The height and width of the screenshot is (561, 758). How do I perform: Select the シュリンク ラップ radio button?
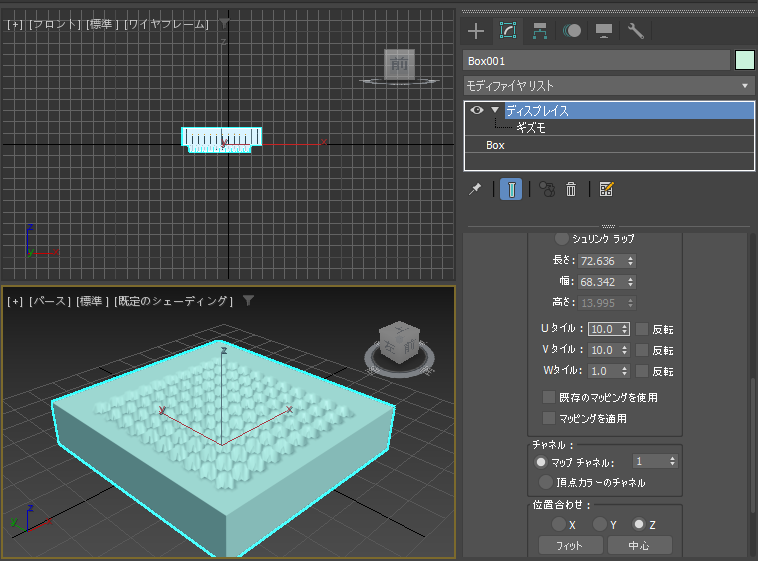[x=562, y=238]
